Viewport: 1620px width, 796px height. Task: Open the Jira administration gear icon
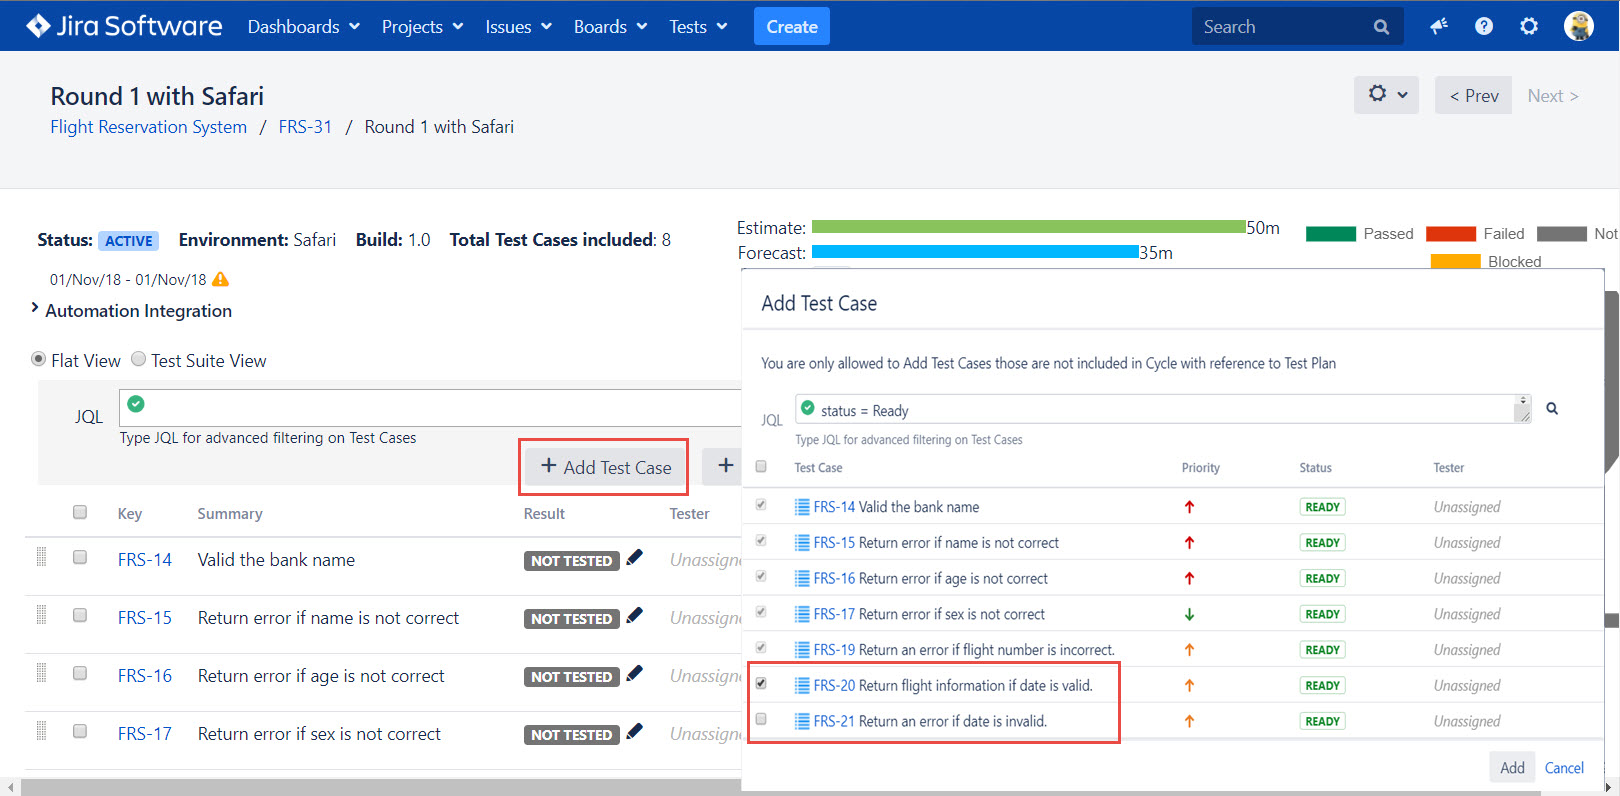(1529, 27)
